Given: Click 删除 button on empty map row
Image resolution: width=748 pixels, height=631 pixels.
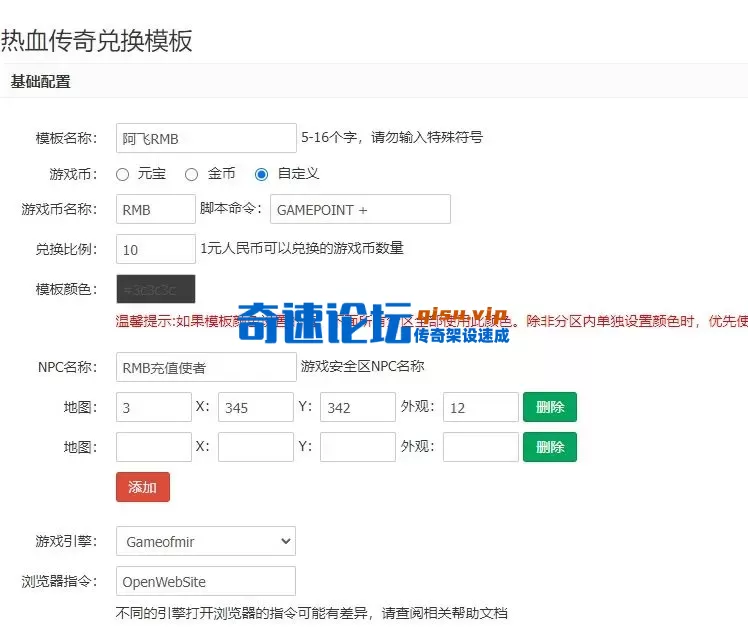Looking at the screenshot, I should point(549,447).
